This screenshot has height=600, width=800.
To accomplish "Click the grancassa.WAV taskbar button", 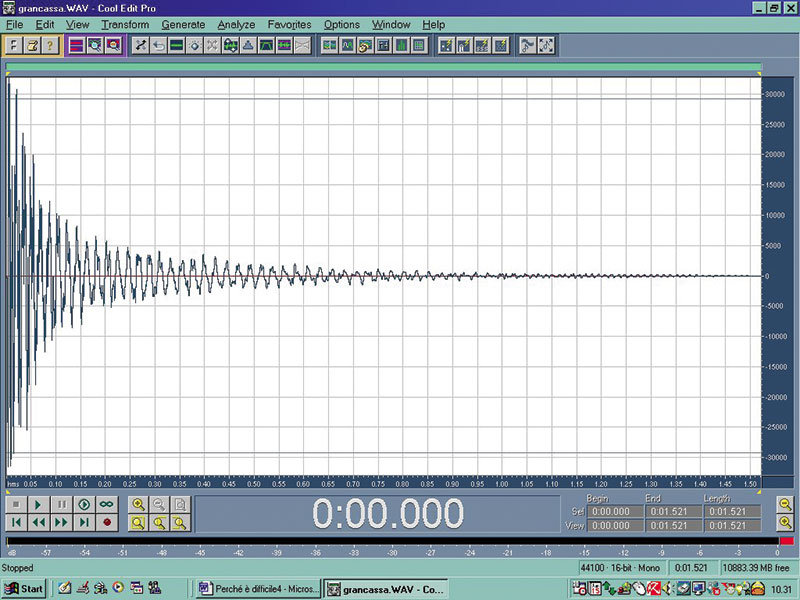I will [x=385, y=589].
